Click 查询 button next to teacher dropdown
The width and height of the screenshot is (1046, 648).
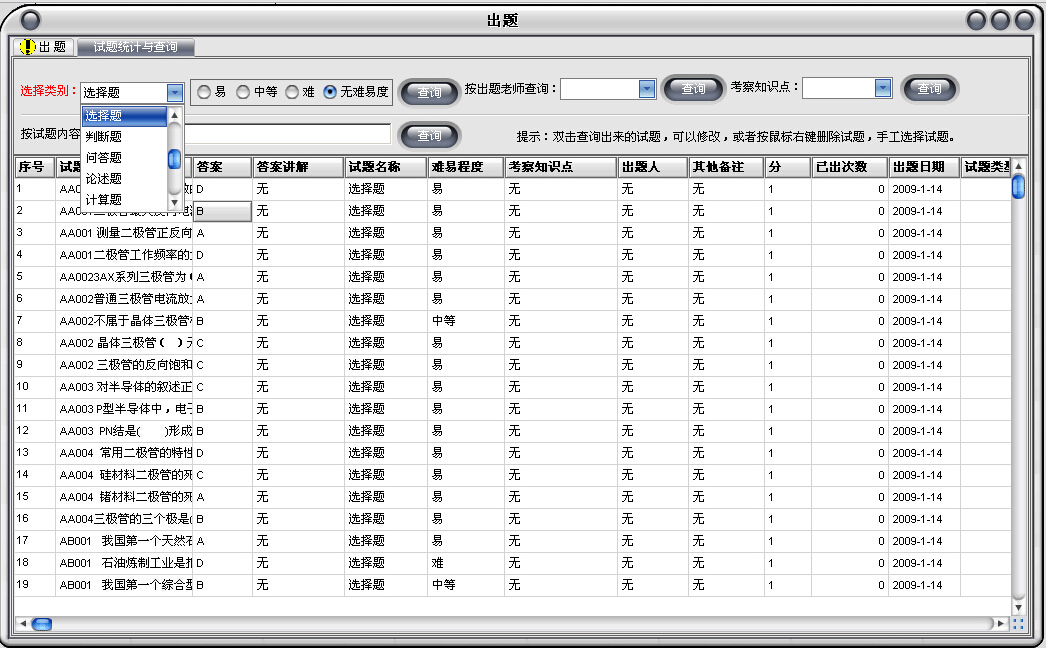pos(693,88)
